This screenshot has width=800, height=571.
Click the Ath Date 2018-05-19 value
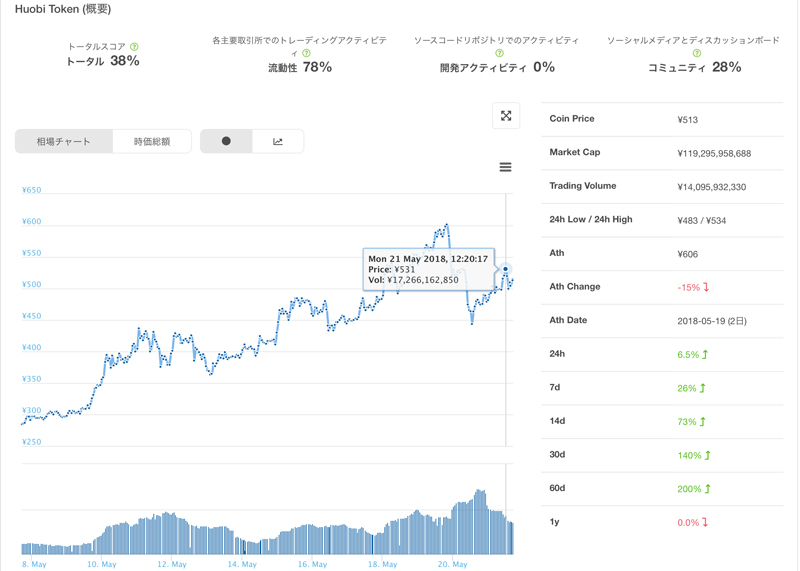[x=712, y=321]
